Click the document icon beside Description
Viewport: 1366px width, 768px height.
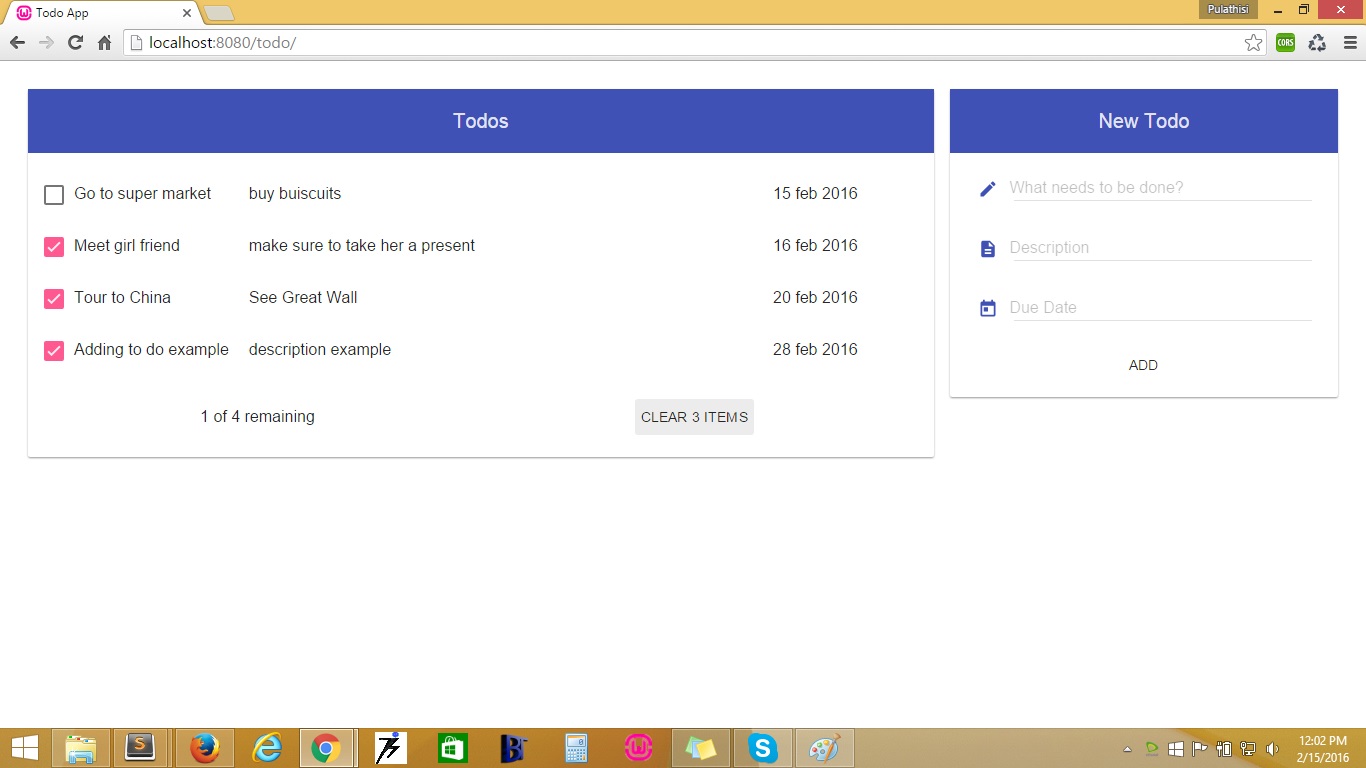tap(988, 249)
